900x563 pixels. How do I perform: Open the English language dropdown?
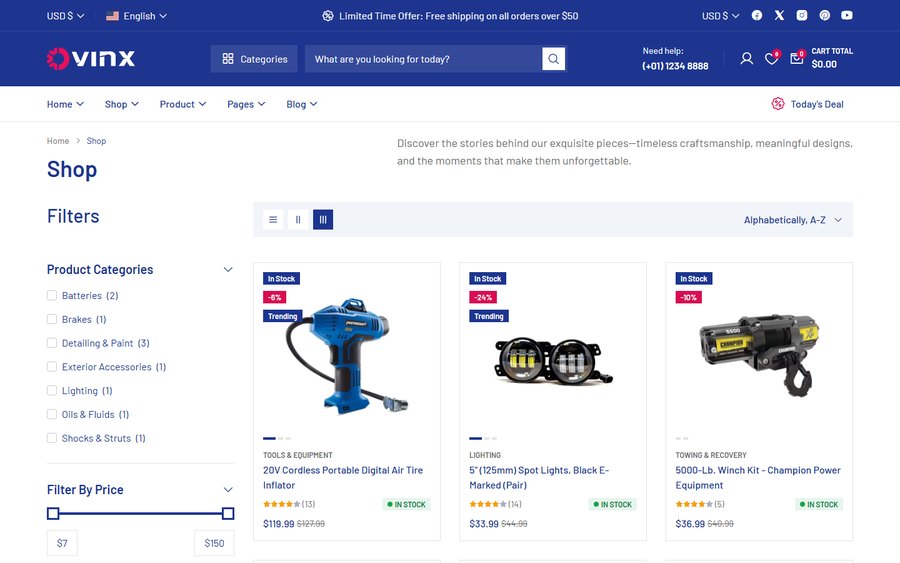point(137,16)
